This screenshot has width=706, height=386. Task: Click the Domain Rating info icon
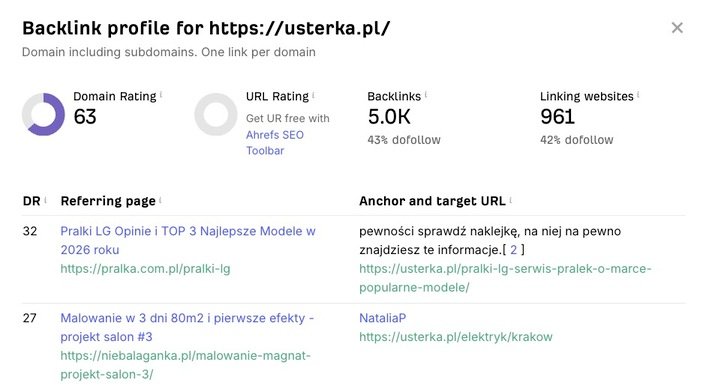[x=161, y=95]
